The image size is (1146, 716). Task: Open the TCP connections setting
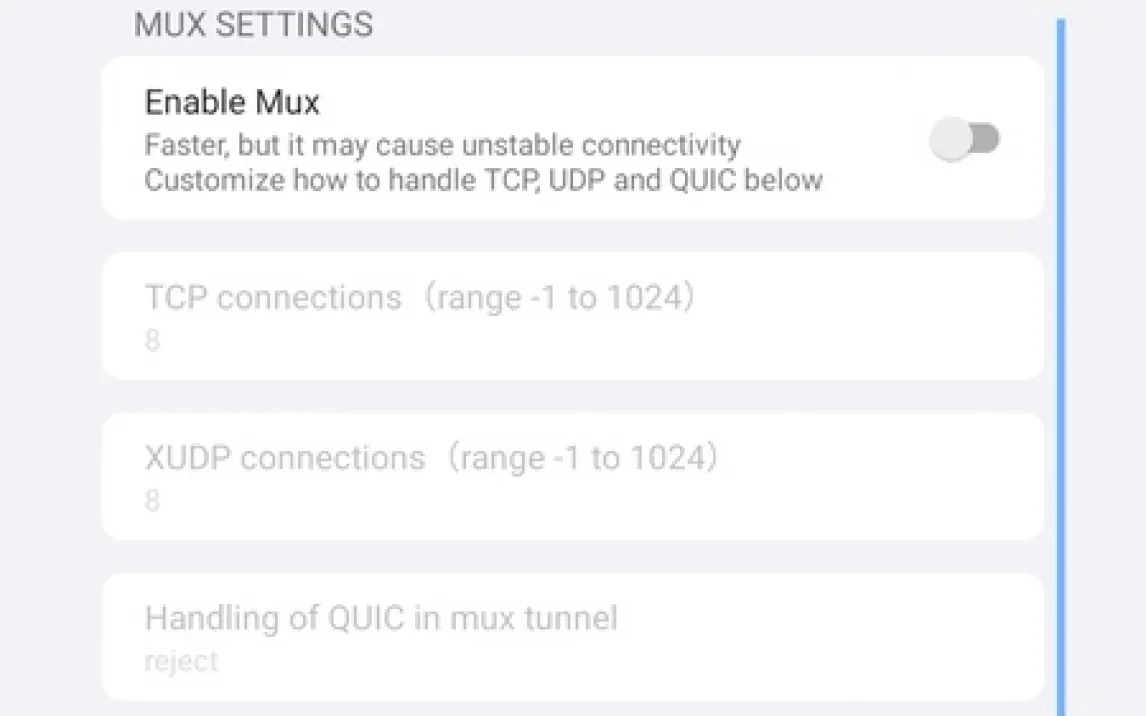click(x=572, y=316)
